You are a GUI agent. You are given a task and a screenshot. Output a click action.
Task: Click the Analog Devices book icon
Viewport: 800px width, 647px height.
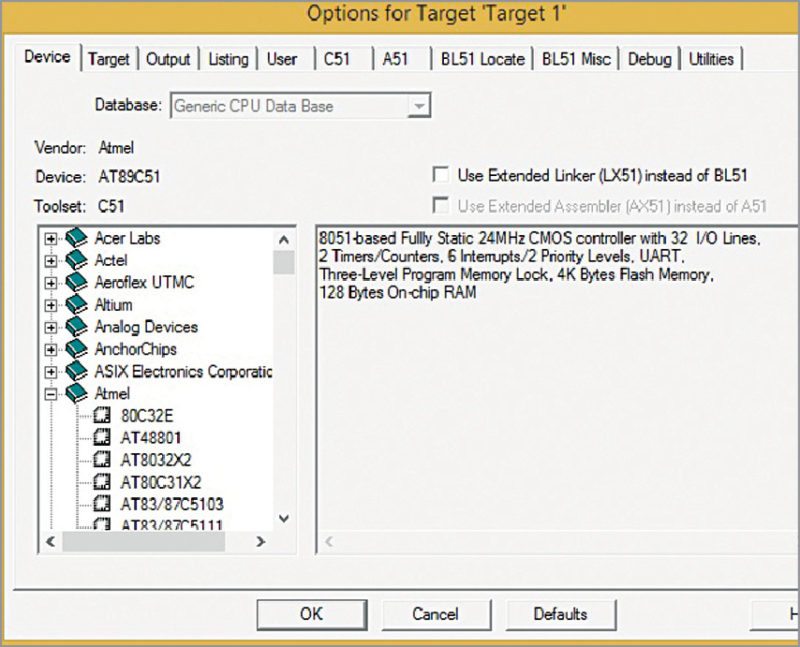tap(77, 327)
